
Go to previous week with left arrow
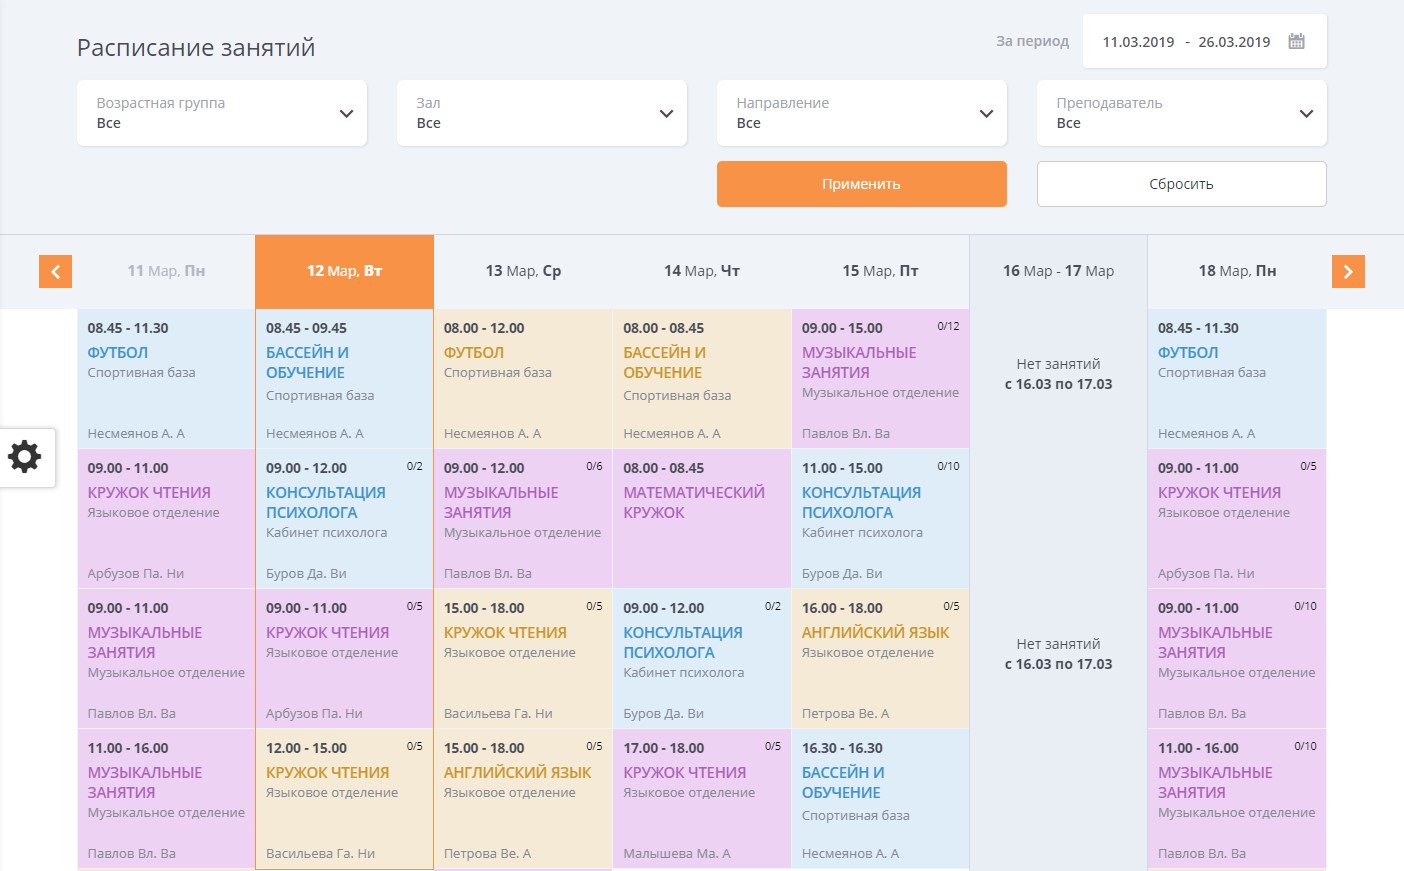pos(55,271)
